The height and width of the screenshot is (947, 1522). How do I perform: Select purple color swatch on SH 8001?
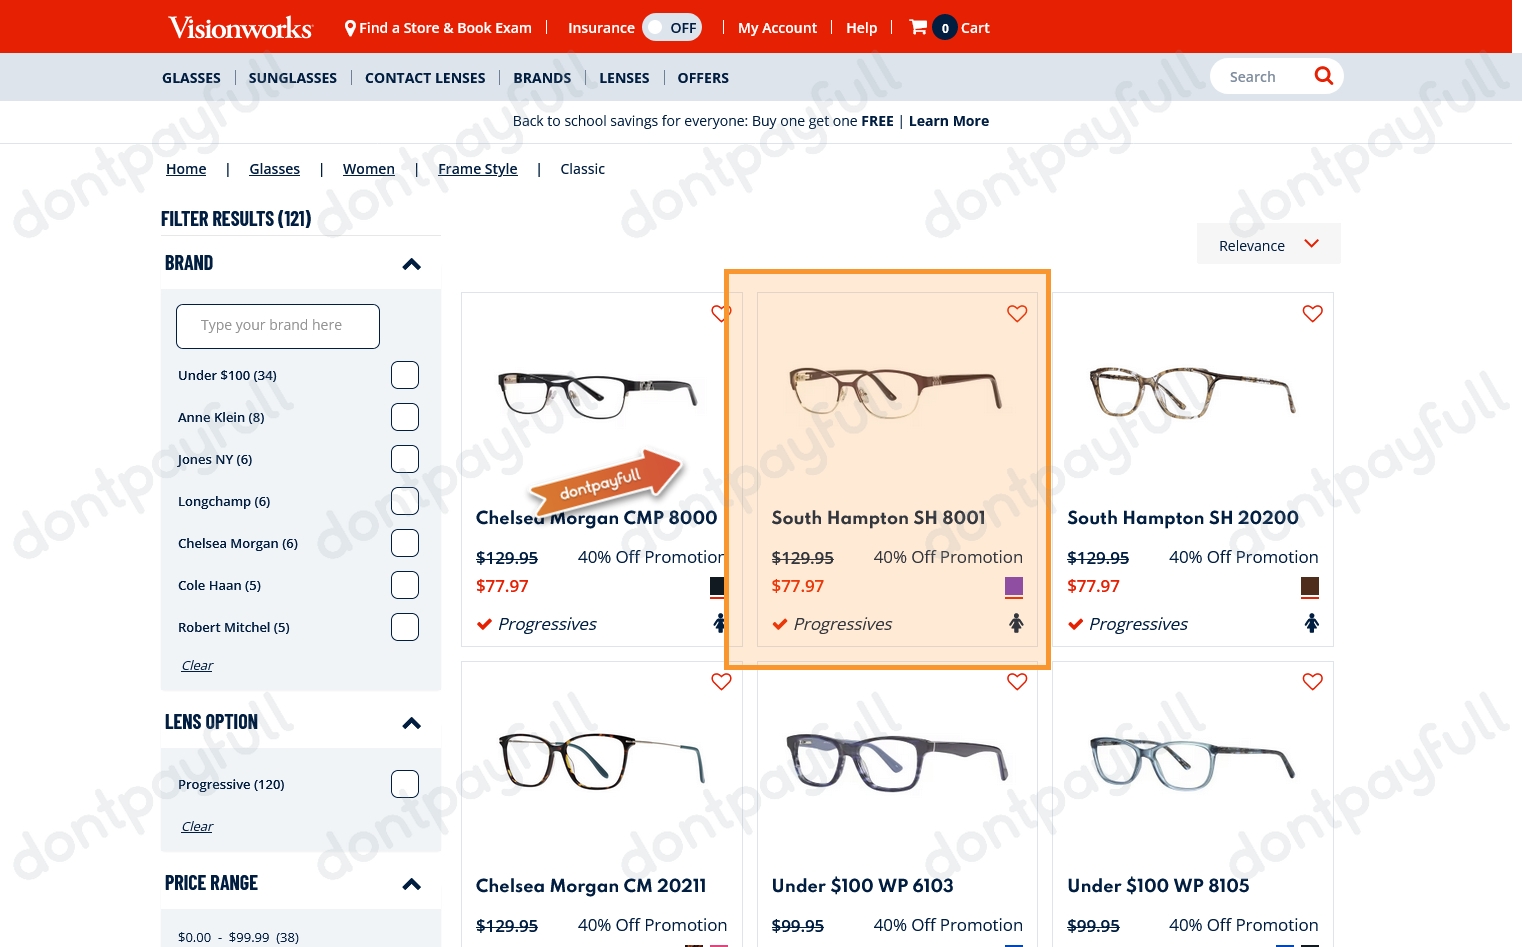coord(1014,587)
